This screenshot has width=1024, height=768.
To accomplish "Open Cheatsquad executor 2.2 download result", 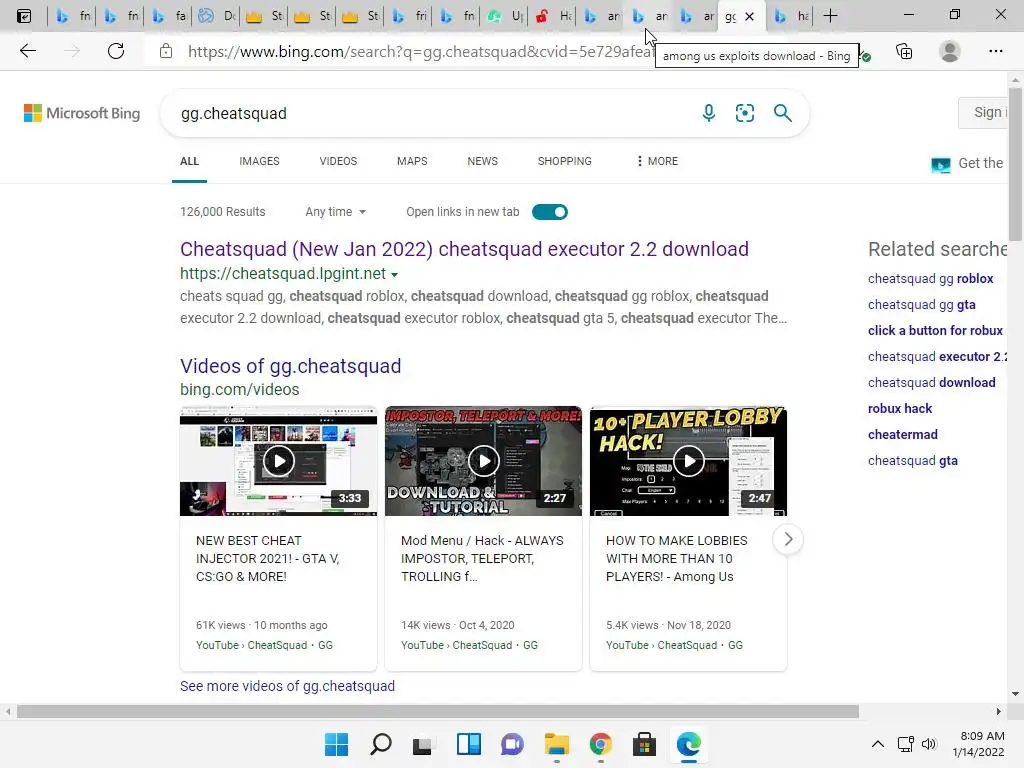I will click(x=464, y=249).
